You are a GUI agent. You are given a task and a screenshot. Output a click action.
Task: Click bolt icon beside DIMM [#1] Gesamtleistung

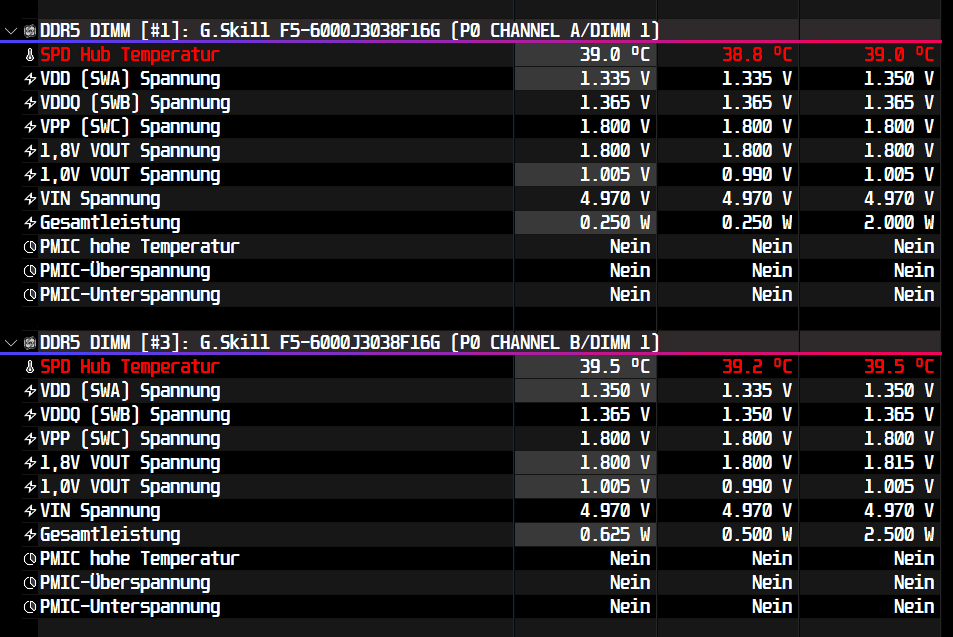(30, 222)
